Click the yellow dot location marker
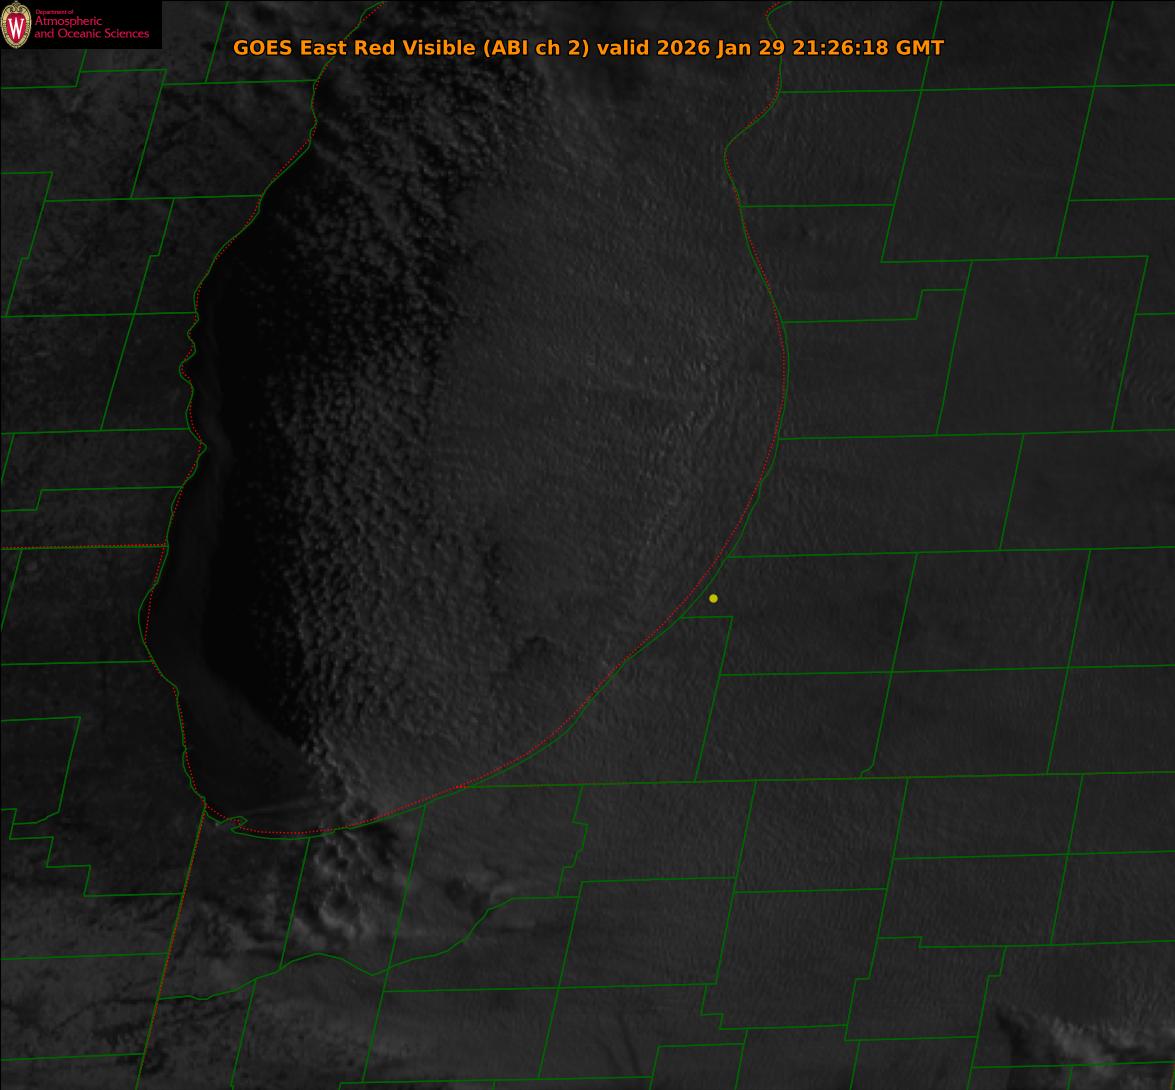1175x1090 pixels. click(713, 598)
